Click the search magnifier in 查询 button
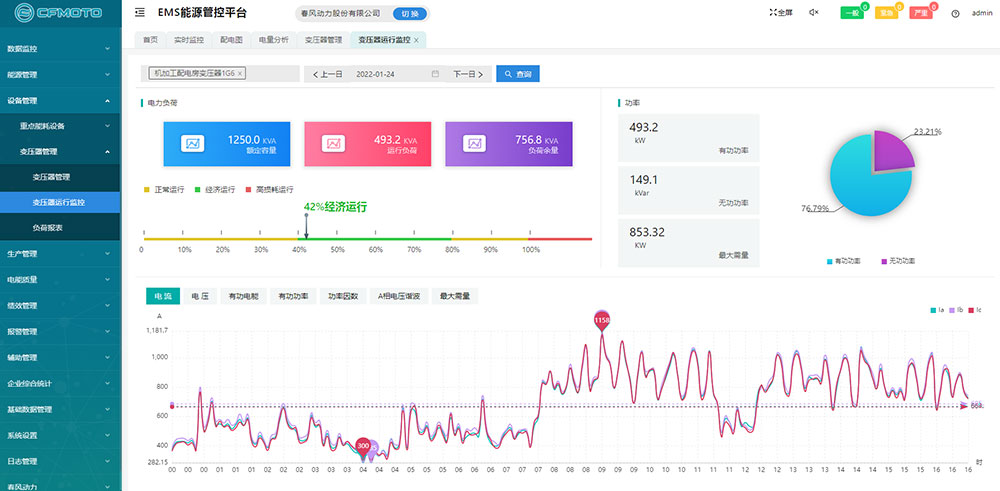The width and height of the screenshot is (1000, 491). pos(508,74)
